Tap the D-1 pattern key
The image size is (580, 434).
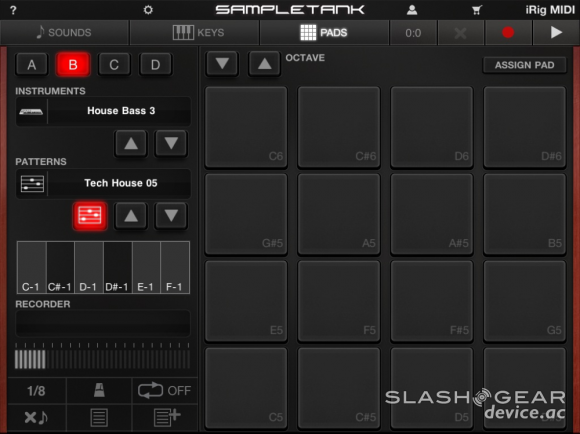[89, 267]
